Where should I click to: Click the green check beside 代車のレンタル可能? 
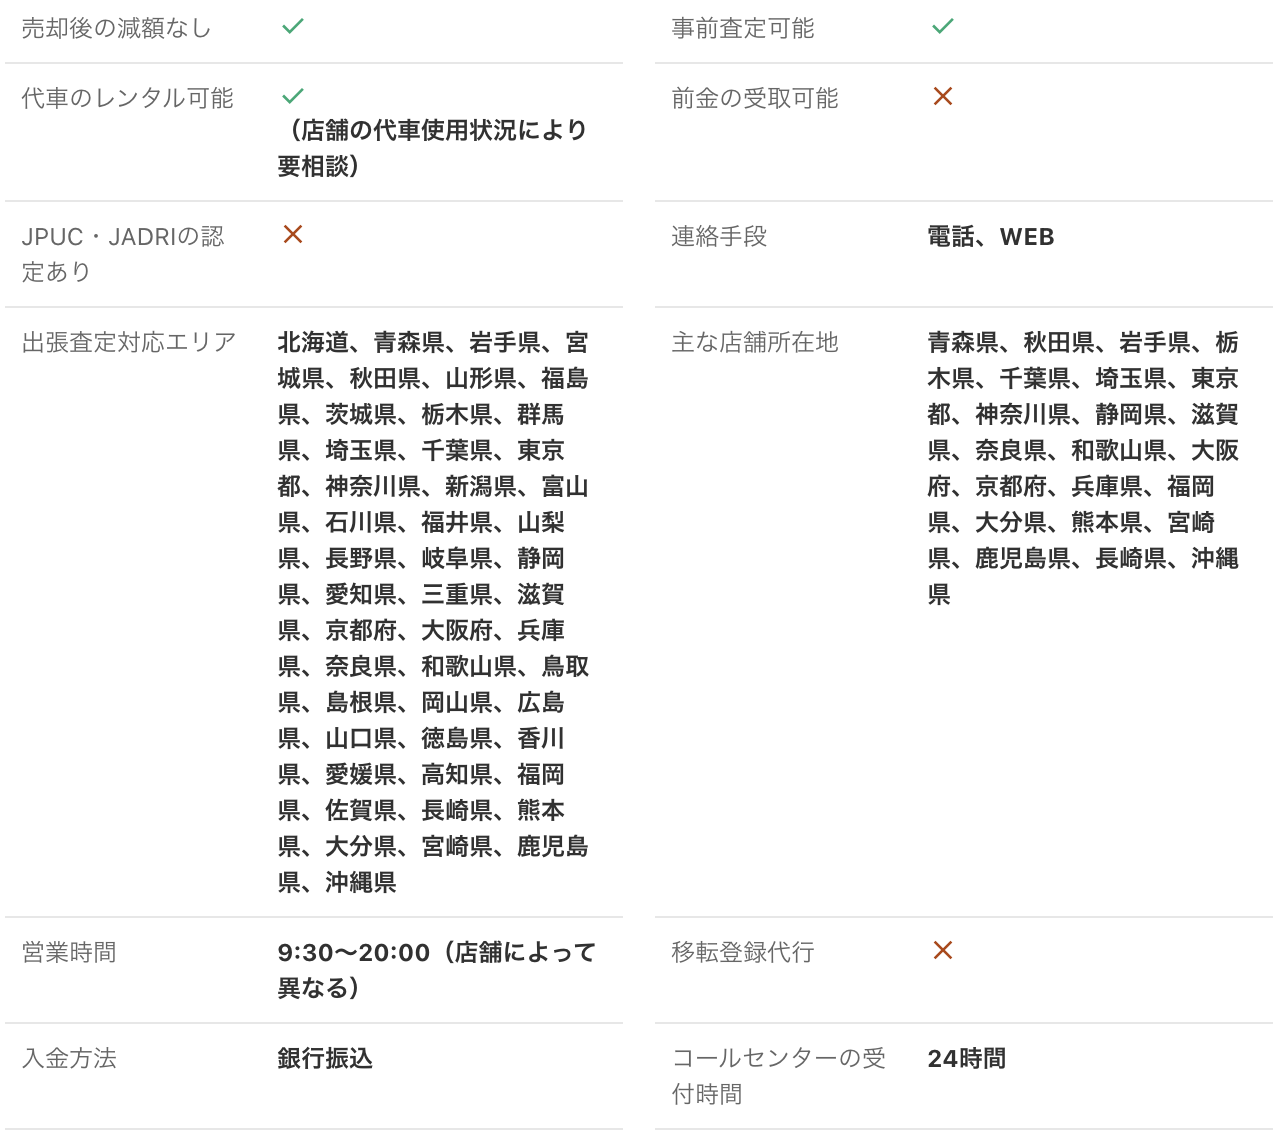tap(292, 97)
